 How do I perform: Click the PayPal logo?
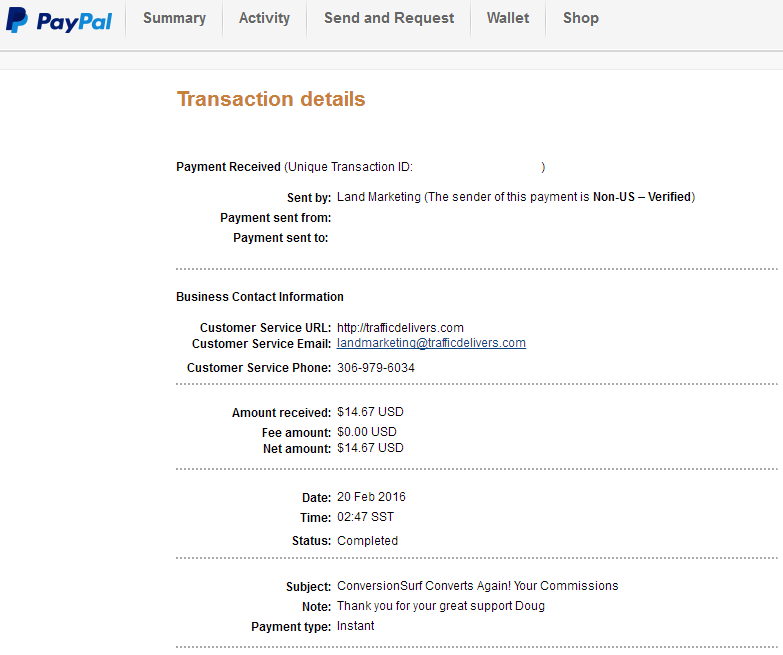click(x=59, y=21)
